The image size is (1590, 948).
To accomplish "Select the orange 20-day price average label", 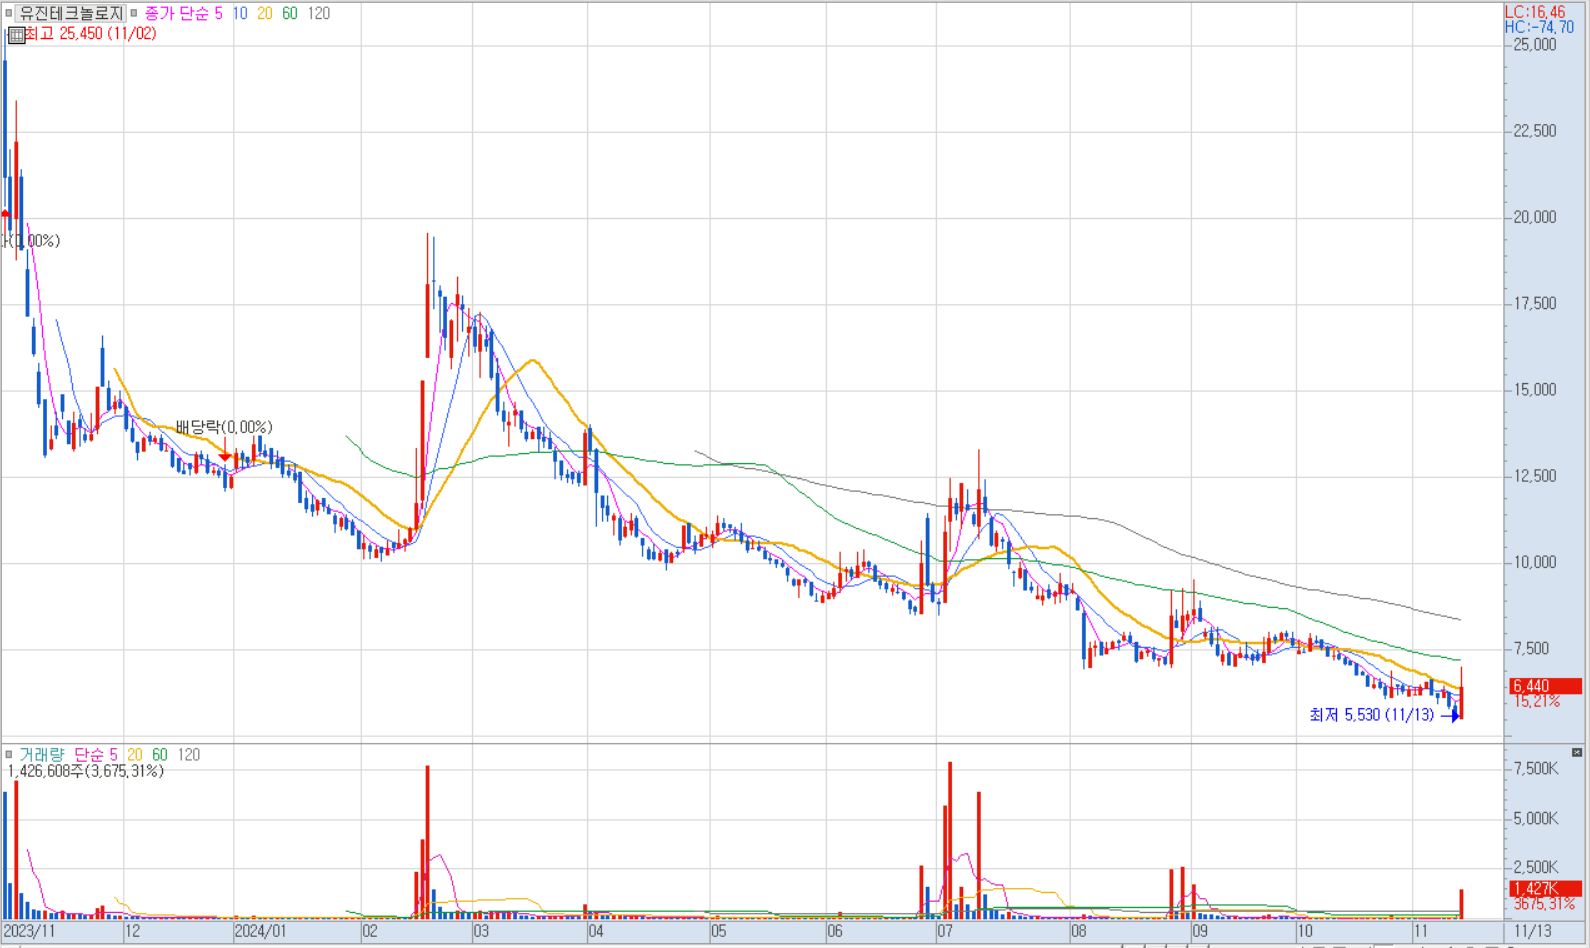I will 264,13.
